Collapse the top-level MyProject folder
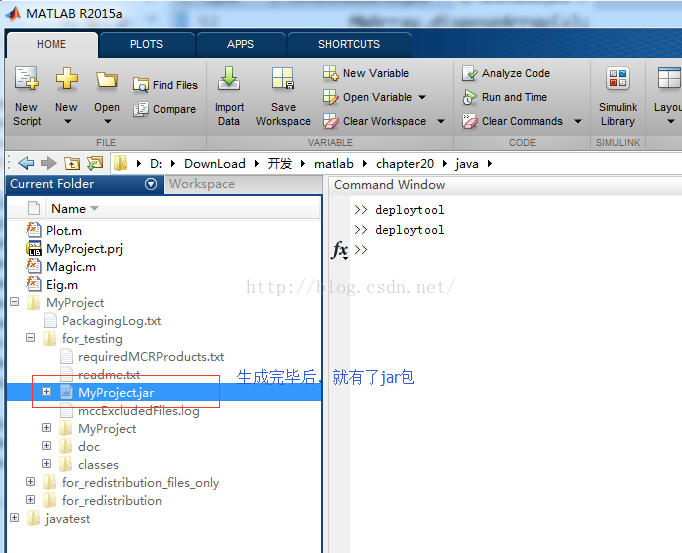 (14, 302)
